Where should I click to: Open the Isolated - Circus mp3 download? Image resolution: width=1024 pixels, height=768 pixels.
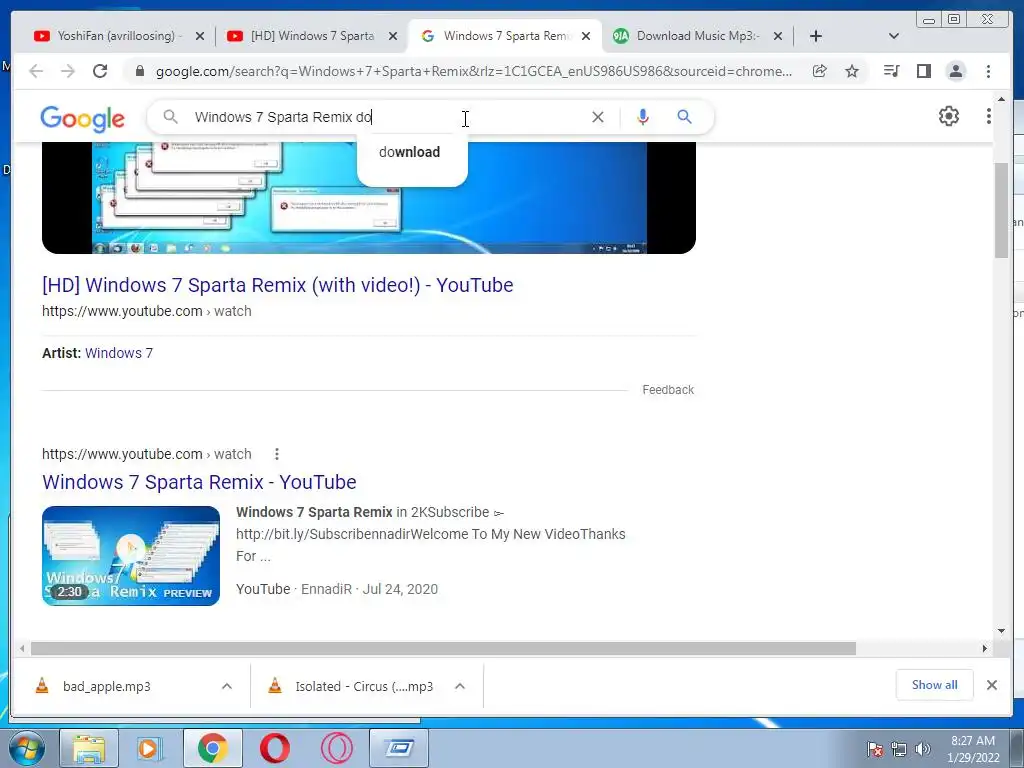pyautogui.click(x=364, y=686)
